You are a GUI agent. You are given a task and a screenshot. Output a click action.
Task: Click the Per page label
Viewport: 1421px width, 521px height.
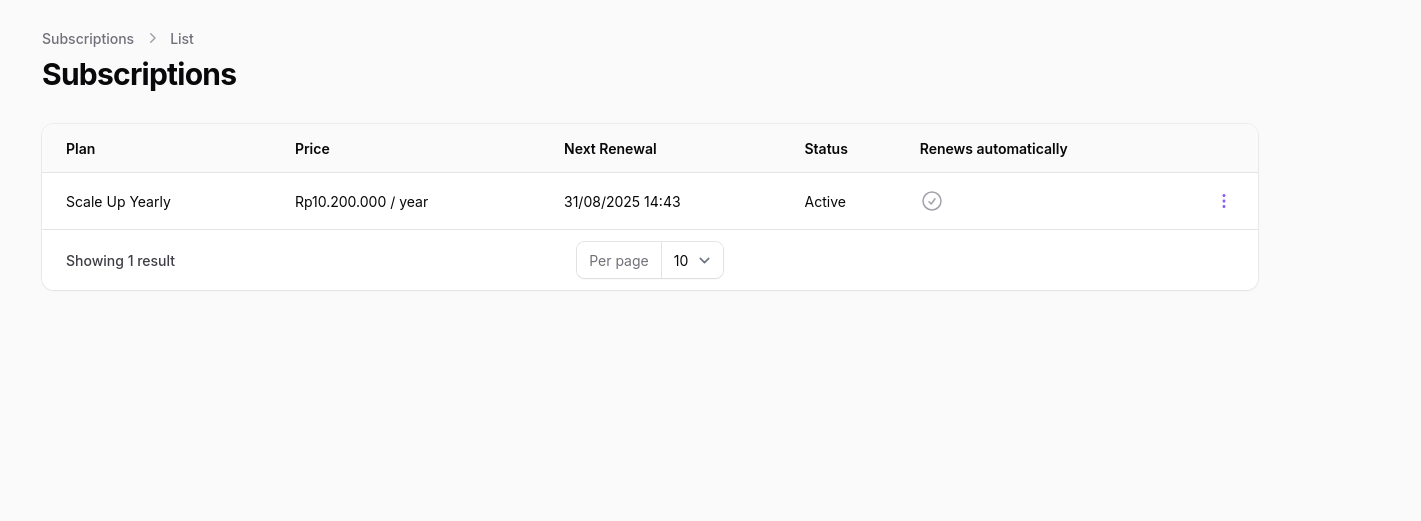pos(619,260)
